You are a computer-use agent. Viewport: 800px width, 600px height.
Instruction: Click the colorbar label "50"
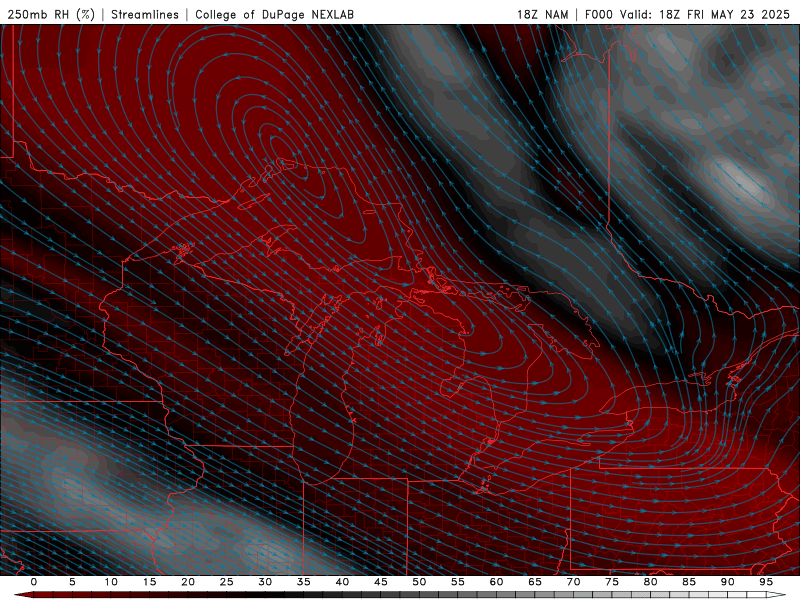pyautogui.click(x=419, y=582)
